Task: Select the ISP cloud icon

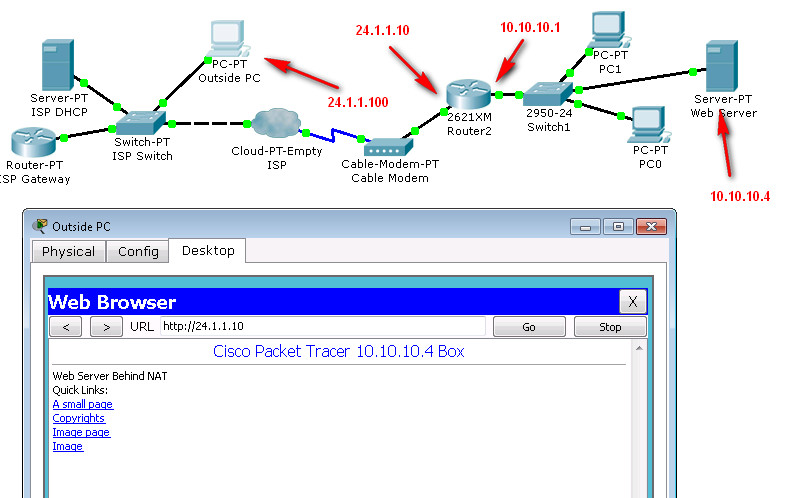Action: [x=276, y=123]
